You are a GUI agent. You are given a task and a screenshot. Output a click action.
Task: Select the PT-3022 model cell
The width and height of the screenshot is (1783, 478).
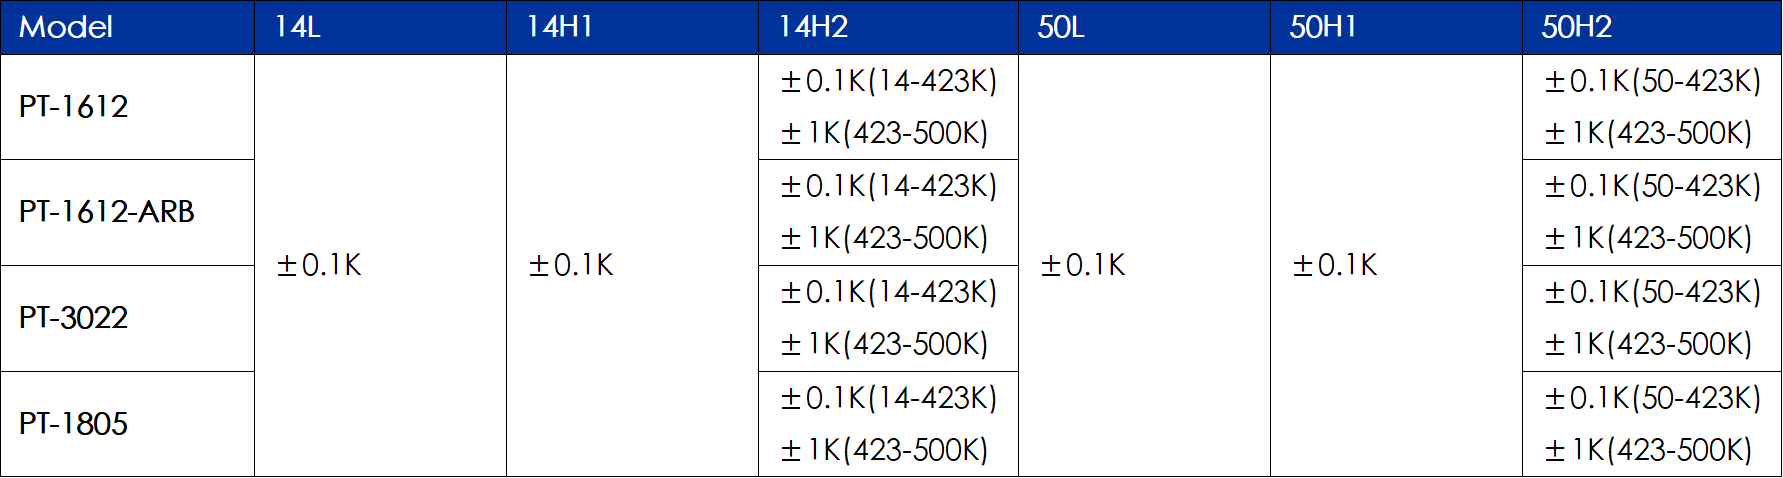(x=74, y=318)
